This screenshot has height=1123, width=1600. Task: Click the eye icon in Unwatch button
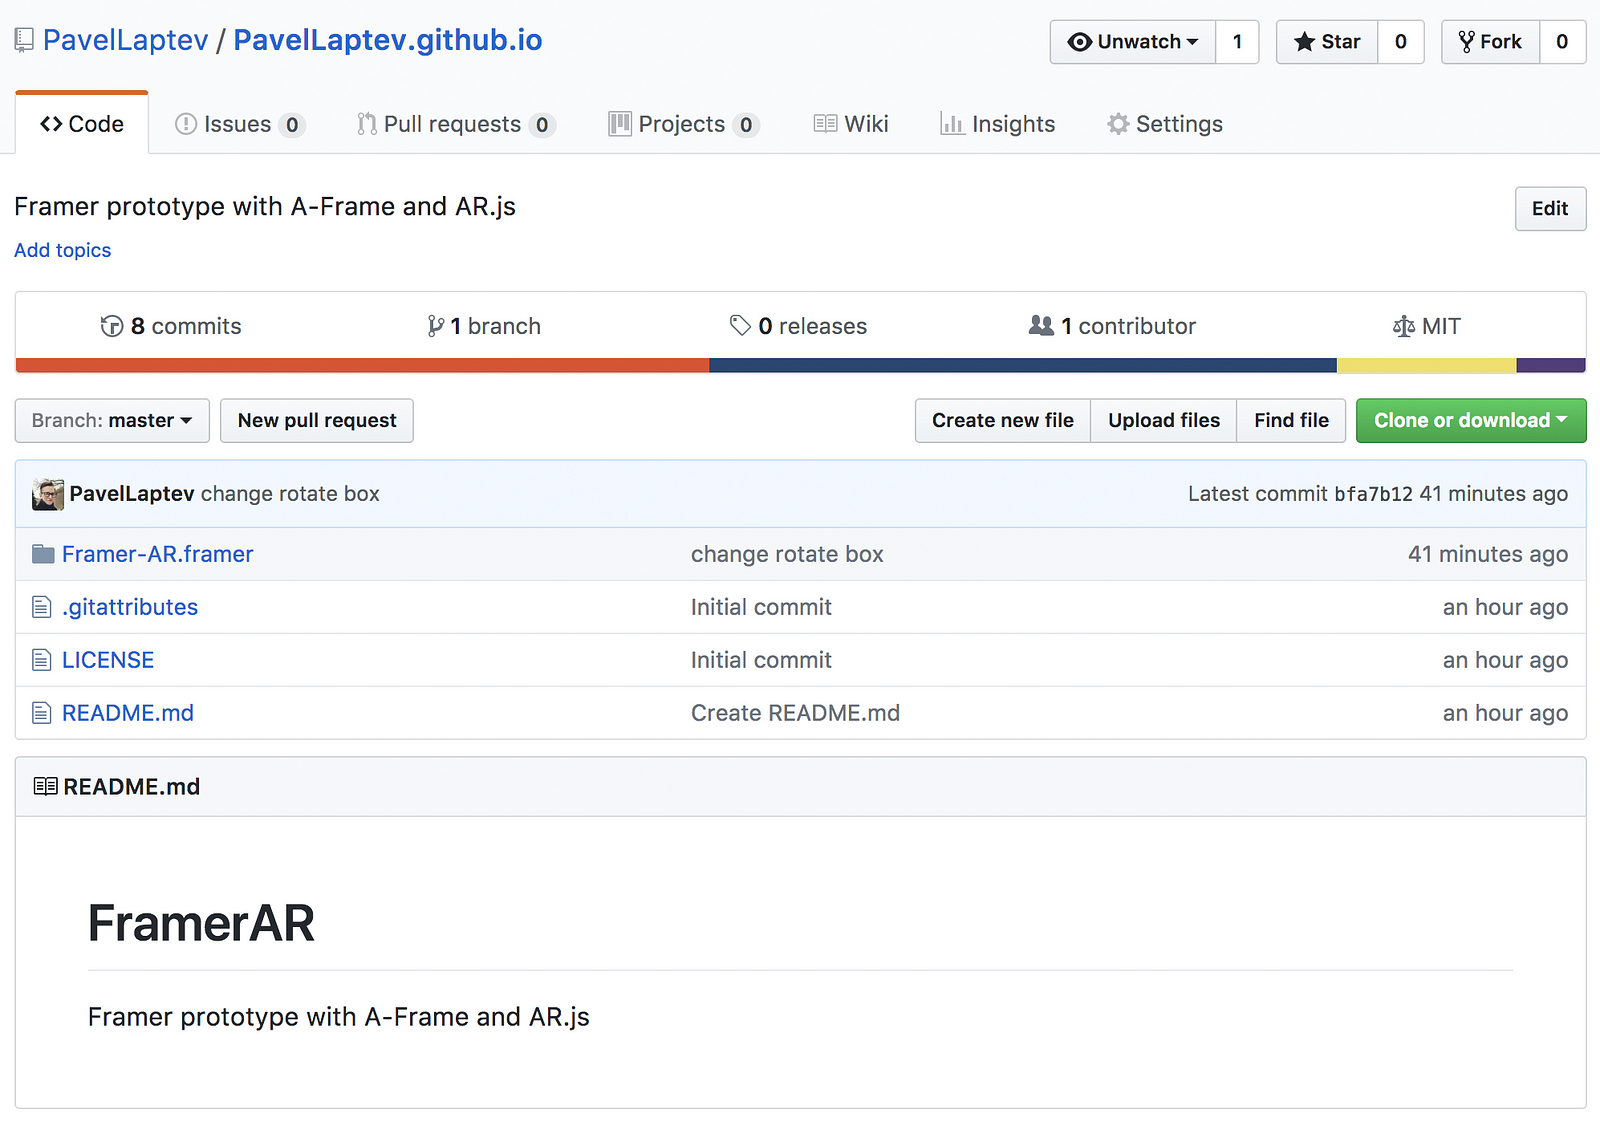point(1080,42)
